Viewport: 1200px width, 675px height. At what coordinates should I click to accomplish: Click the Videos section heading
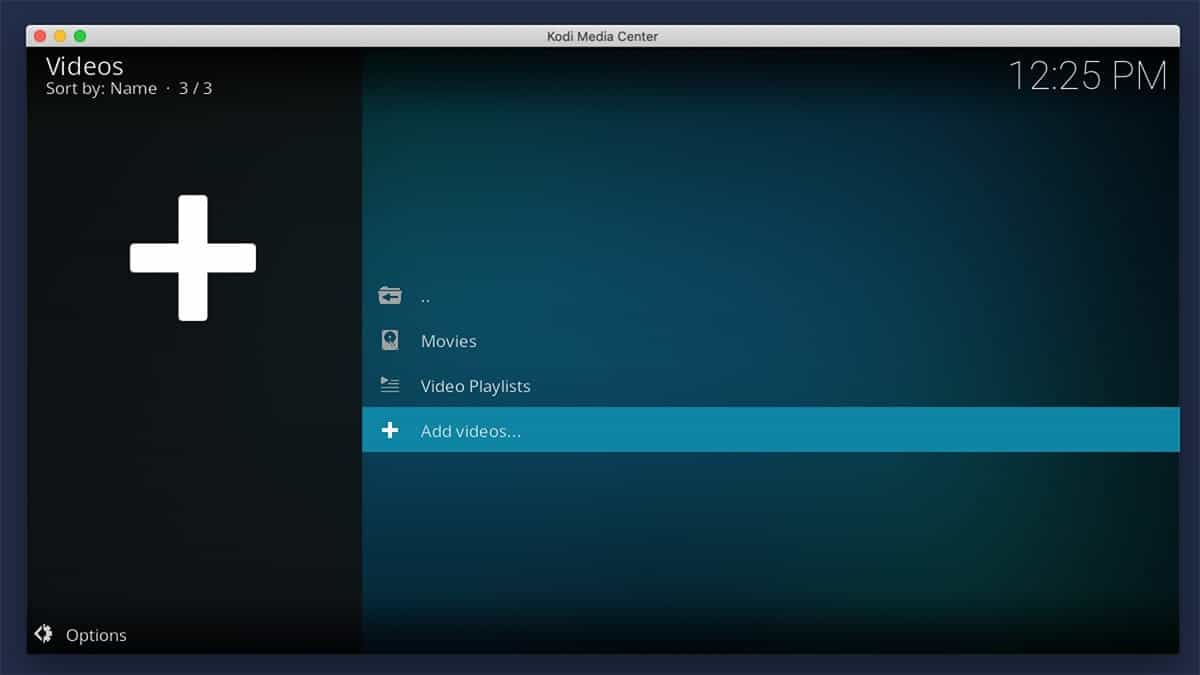85,66
